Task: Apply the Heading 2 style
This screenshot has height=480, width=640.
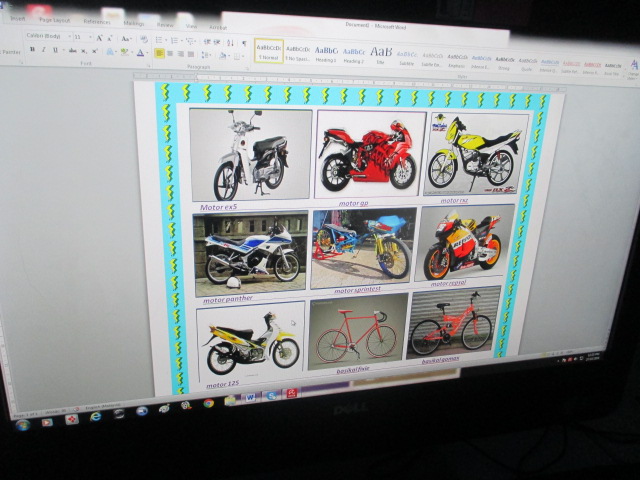Action: (353, 54)
